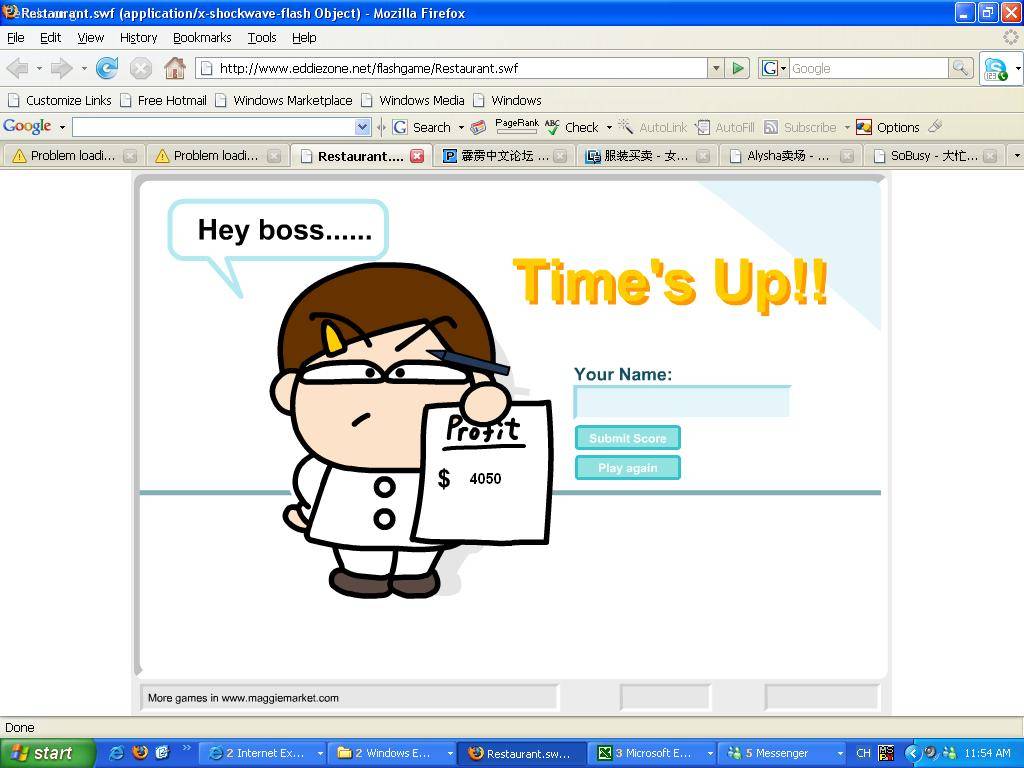This screenshot has width=1024, height=768.
Task: Open the list-all-tabs dropdown at the end of the tab strip
Action: [1016, 155]
